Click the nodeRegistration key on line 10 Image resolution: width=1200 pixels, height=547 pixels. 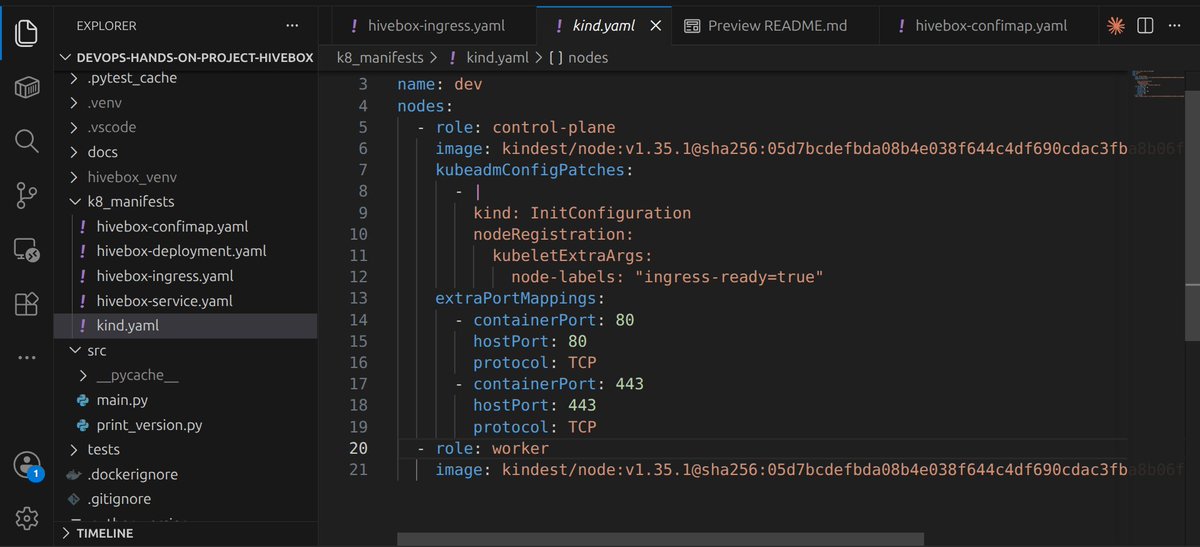point(549,234)
